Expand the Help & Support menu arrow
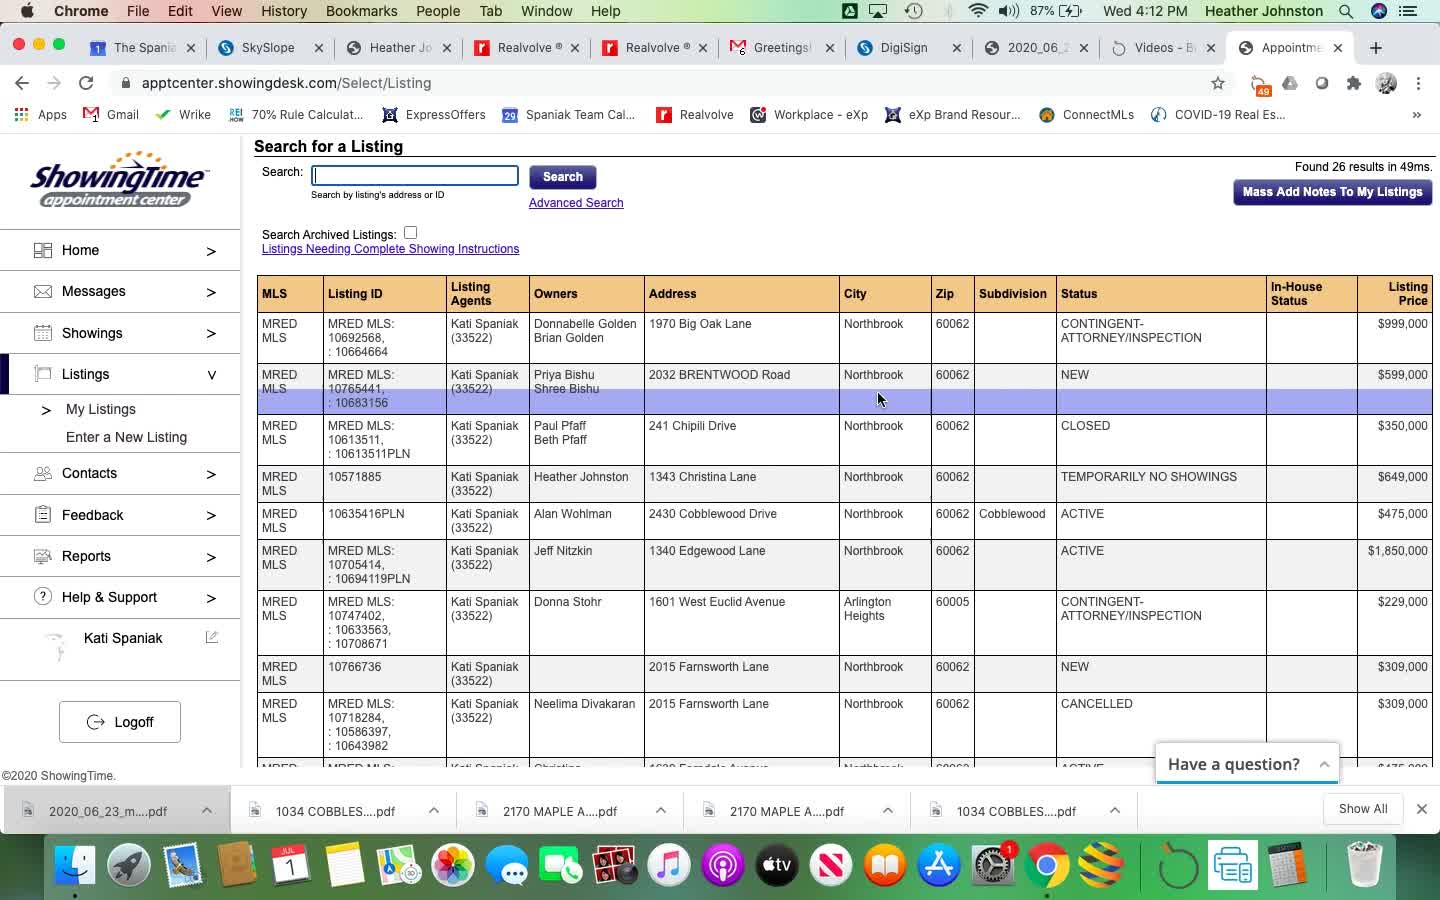1440x900 pixels. (x=211, y=598)
